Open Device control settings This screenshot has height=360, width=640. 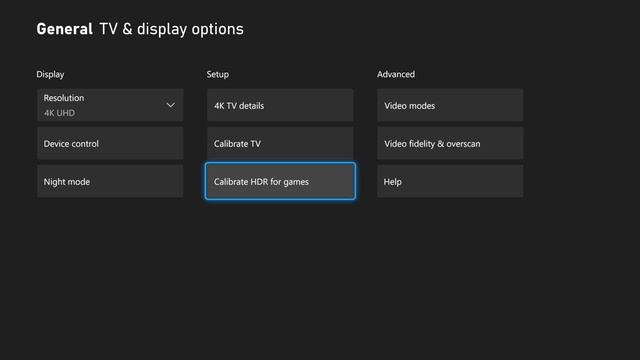(x=110, y=143)
